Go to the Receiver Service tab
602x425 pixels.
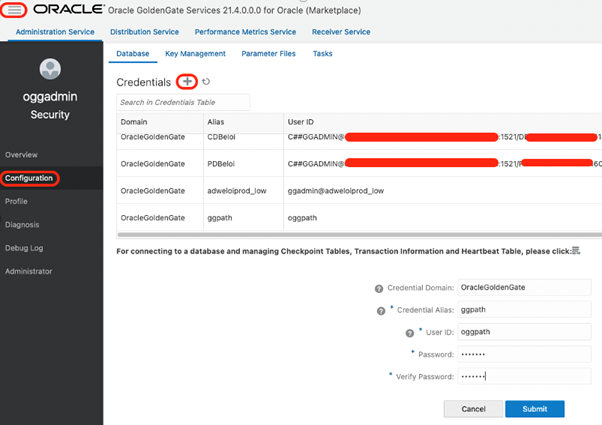341,32
